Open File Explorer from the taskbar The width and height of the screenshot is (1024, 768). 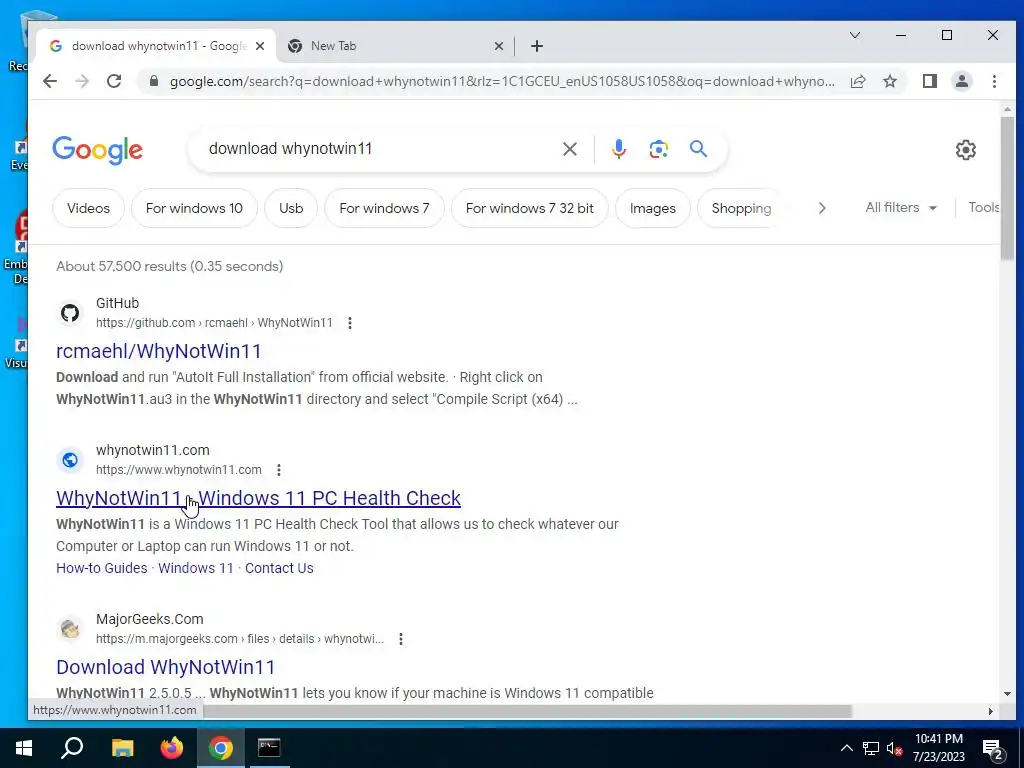[122, 748]
